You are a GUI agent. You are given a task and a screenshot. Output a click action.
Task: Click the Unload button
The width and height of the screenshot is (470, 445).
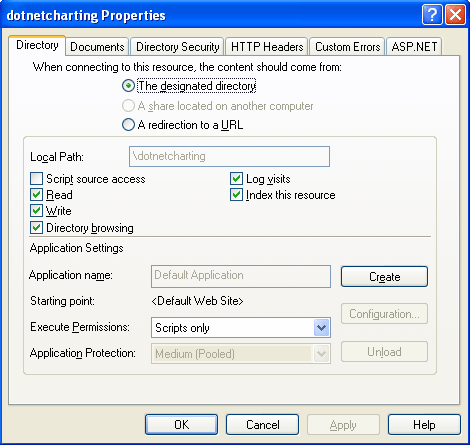pos(384,352)
